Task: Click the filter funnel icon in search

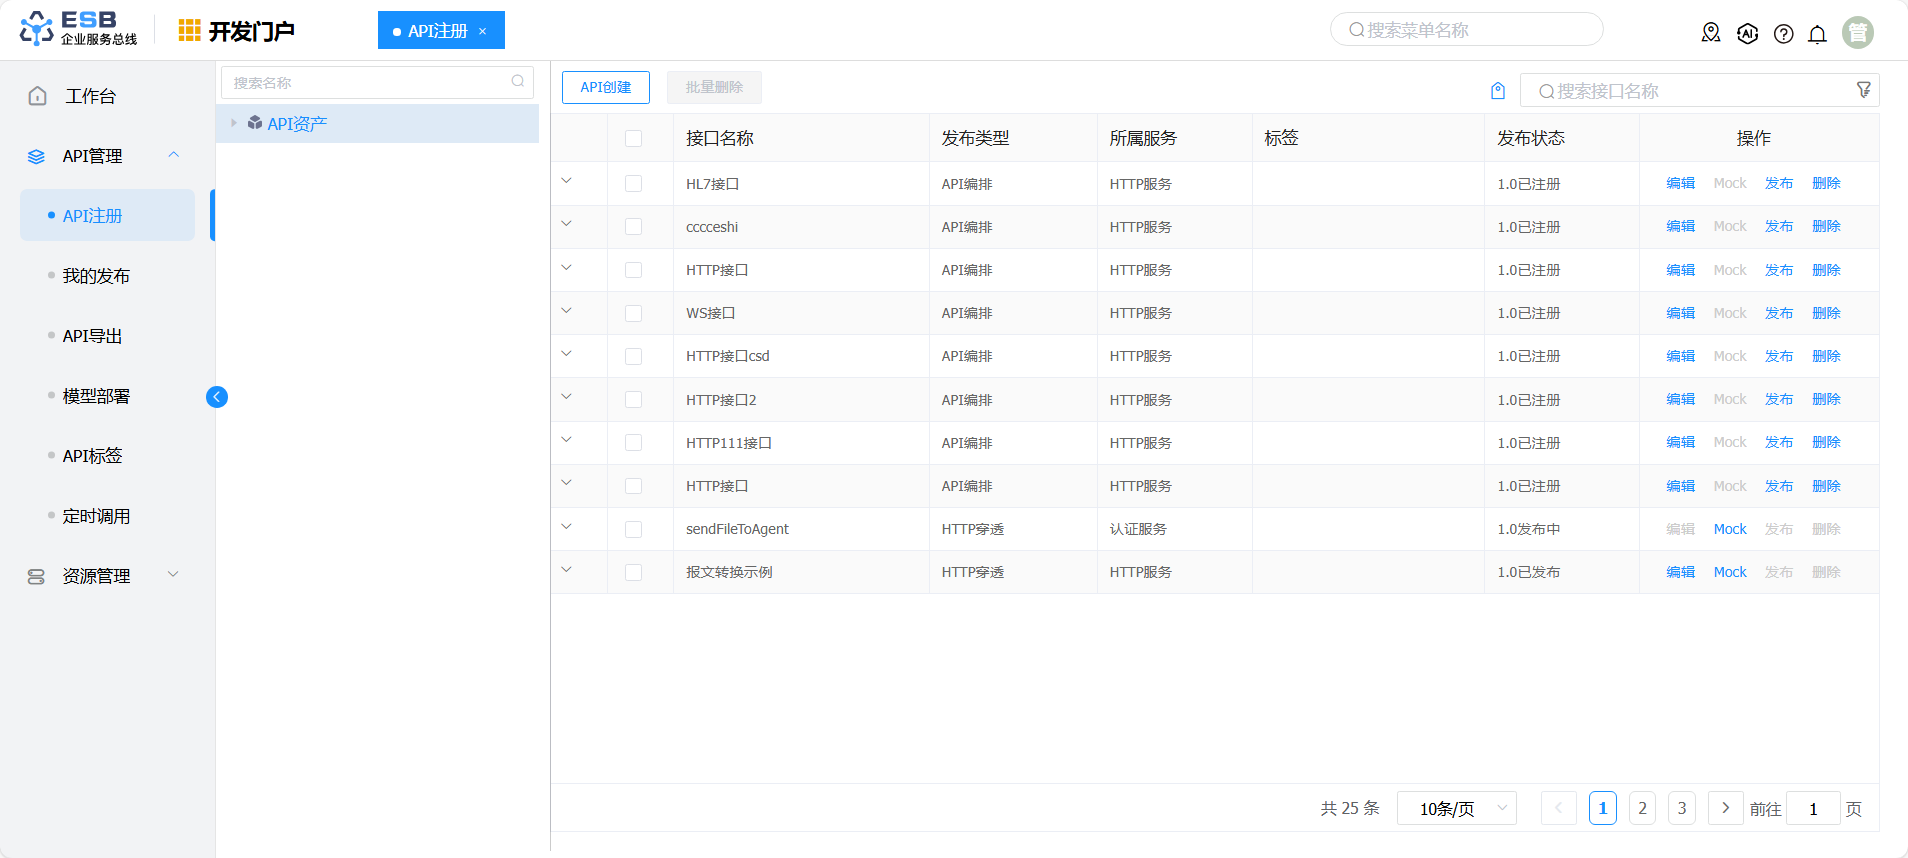Action: 1863,90
